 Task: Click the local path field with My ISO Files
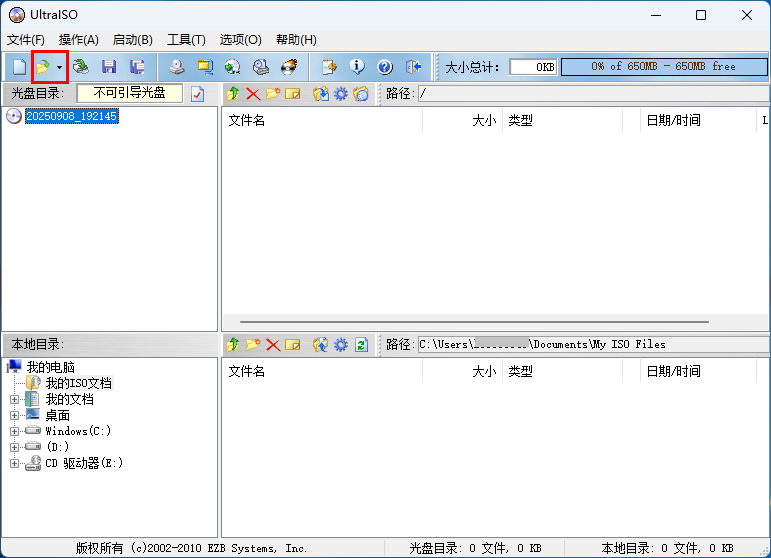[594, 345]
